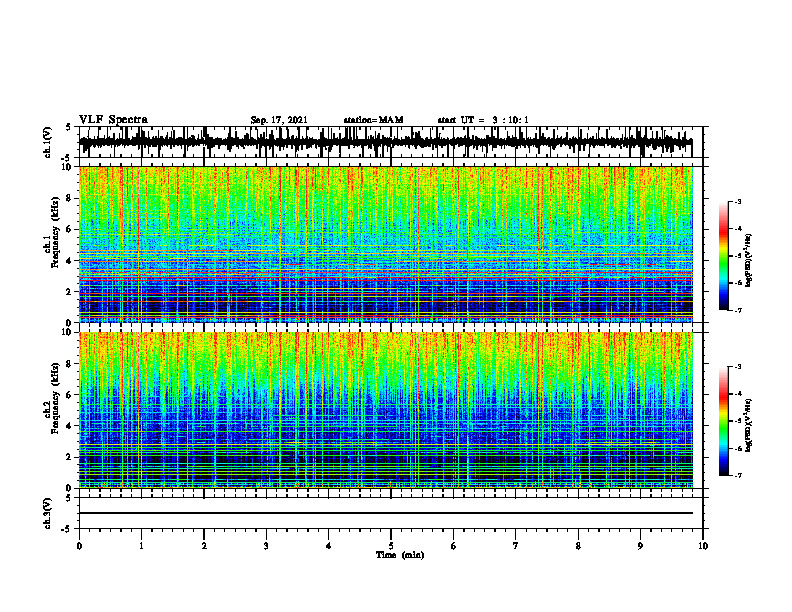
Task: Click the "6" kHz tick on ch.2 frequency axis
Action: click(x=70, y=394)
